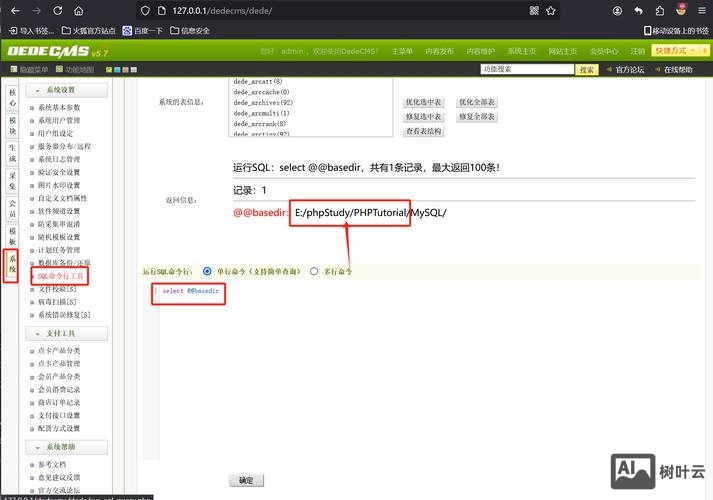This screenshot has width=713, height=500.
Task: Collapse the 系统设置 section
Action: tap(66, 90)
